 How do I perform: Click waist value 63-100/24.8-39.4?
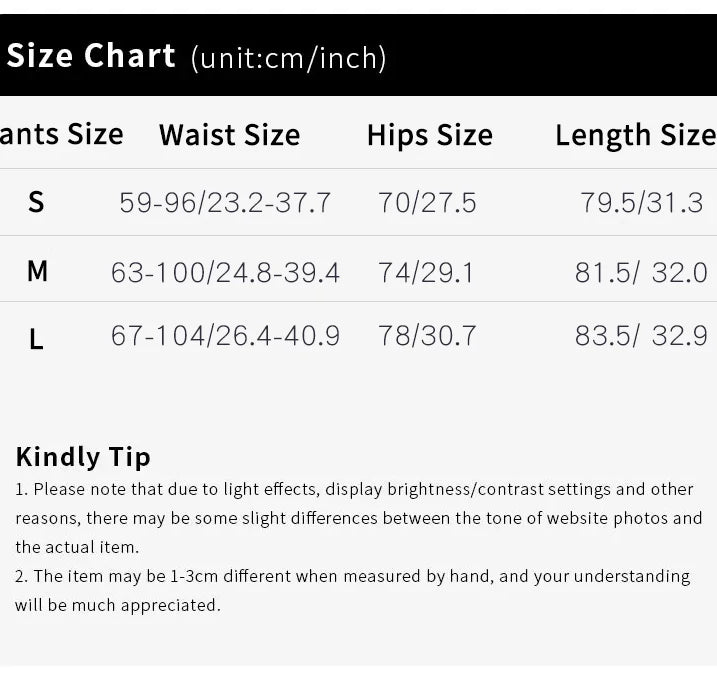pyautogui.click(x=225, y=272)
